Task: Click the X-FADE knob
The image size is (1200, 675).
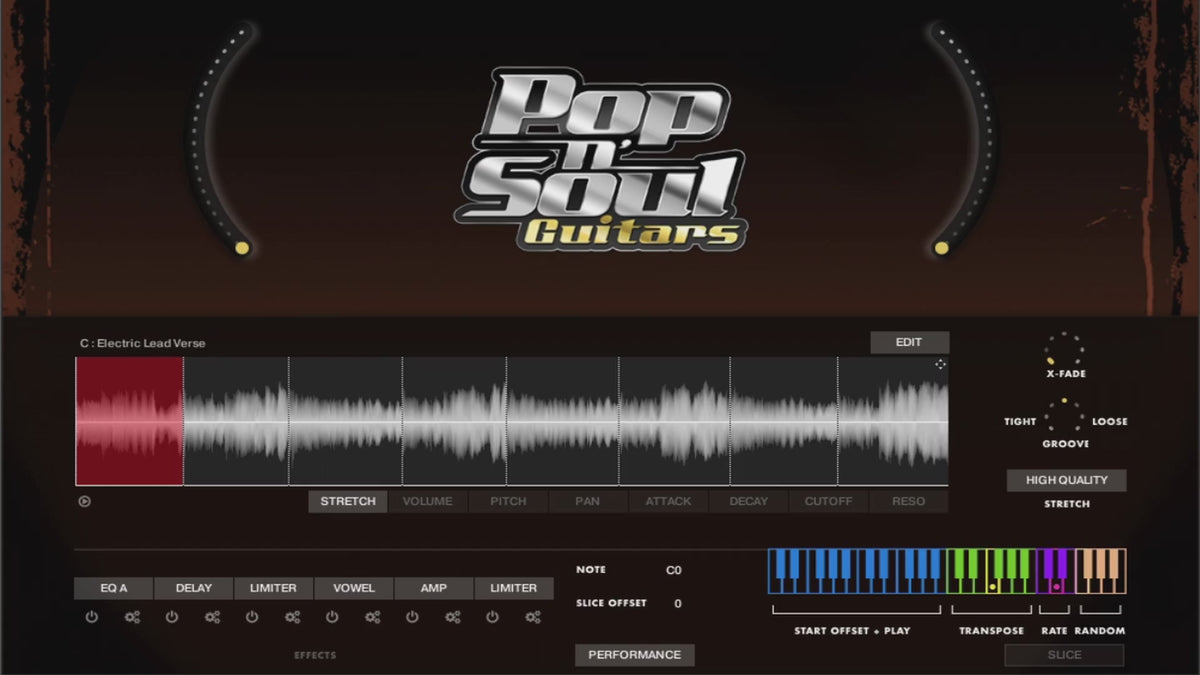Action: coord(1064,350)
